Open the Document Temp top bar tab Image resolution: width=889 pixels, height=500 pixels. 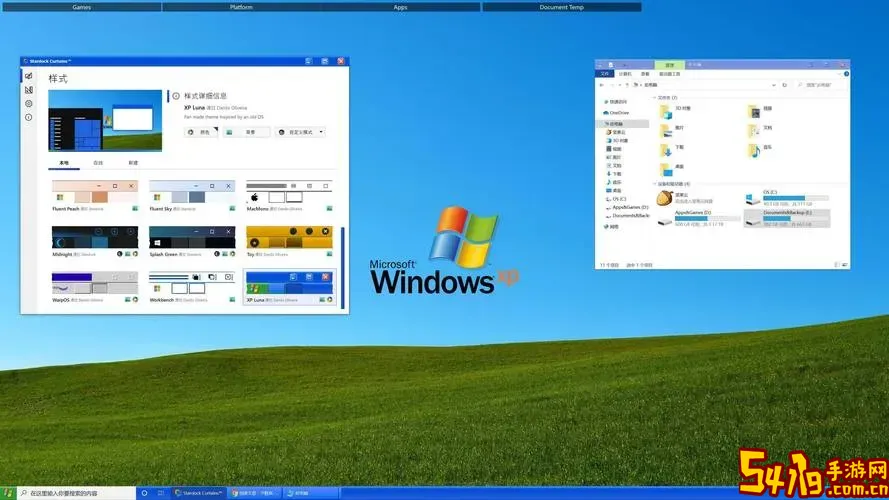(x=562, y=7)
